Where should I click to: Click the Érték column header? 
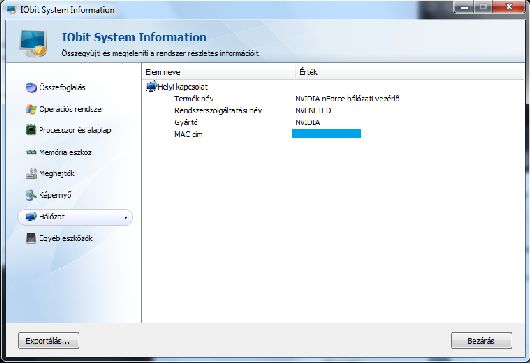pyautogui.click(x=410, y=72)
